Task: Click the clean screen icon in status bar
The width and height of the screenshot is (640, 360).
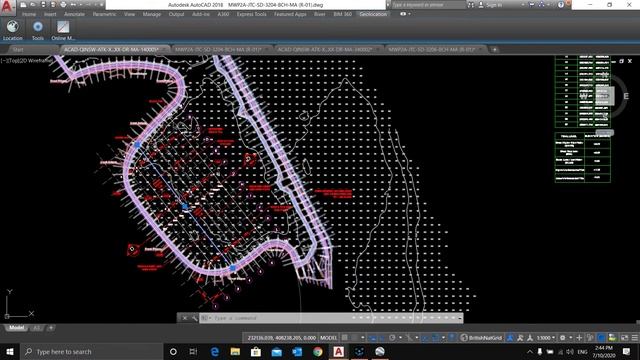Action: click(x=624, y=338)
